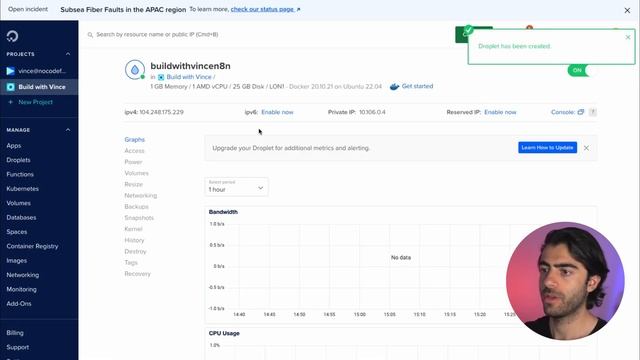Image resolution: width=640 pixels, height=360 pixels.
Task: Open the Select period 1 hour dropdown
Action: [x=236, y=187]
